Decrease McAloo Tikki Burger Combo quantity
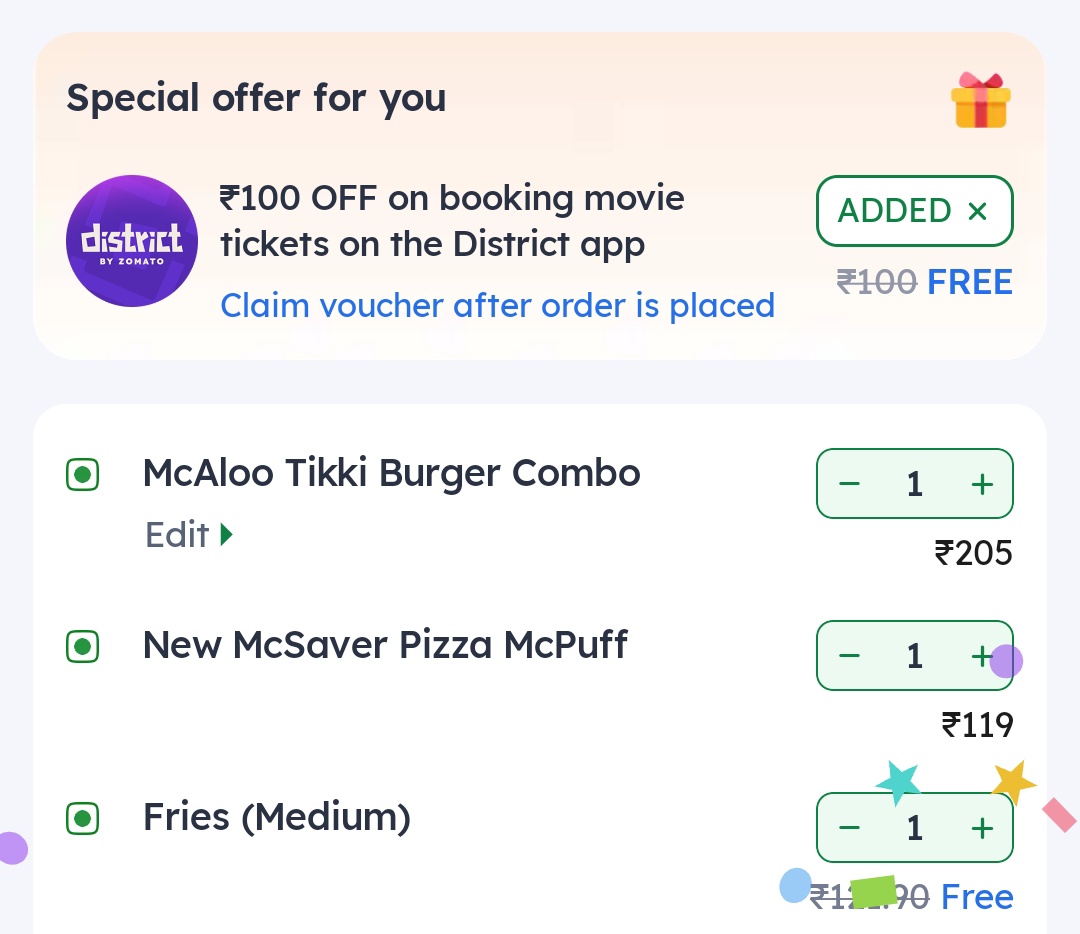Viewport: 1080px width, 934px height. (849, 485)
